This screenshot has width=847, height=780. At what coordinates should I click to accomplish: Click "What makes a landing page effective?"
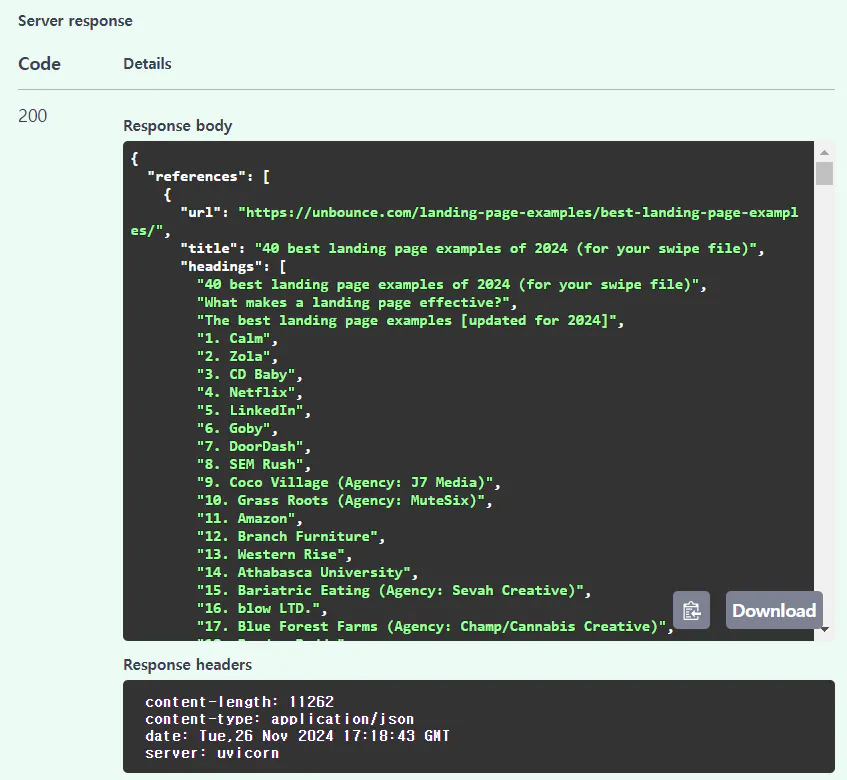tap(357, 302)
